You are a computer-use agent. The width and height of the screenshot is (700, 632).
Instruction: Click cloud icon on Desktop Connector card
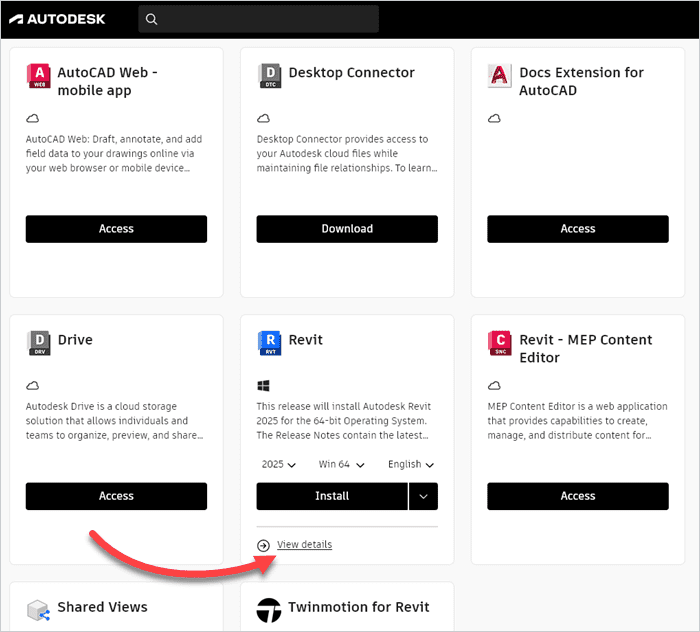point(263,118)
